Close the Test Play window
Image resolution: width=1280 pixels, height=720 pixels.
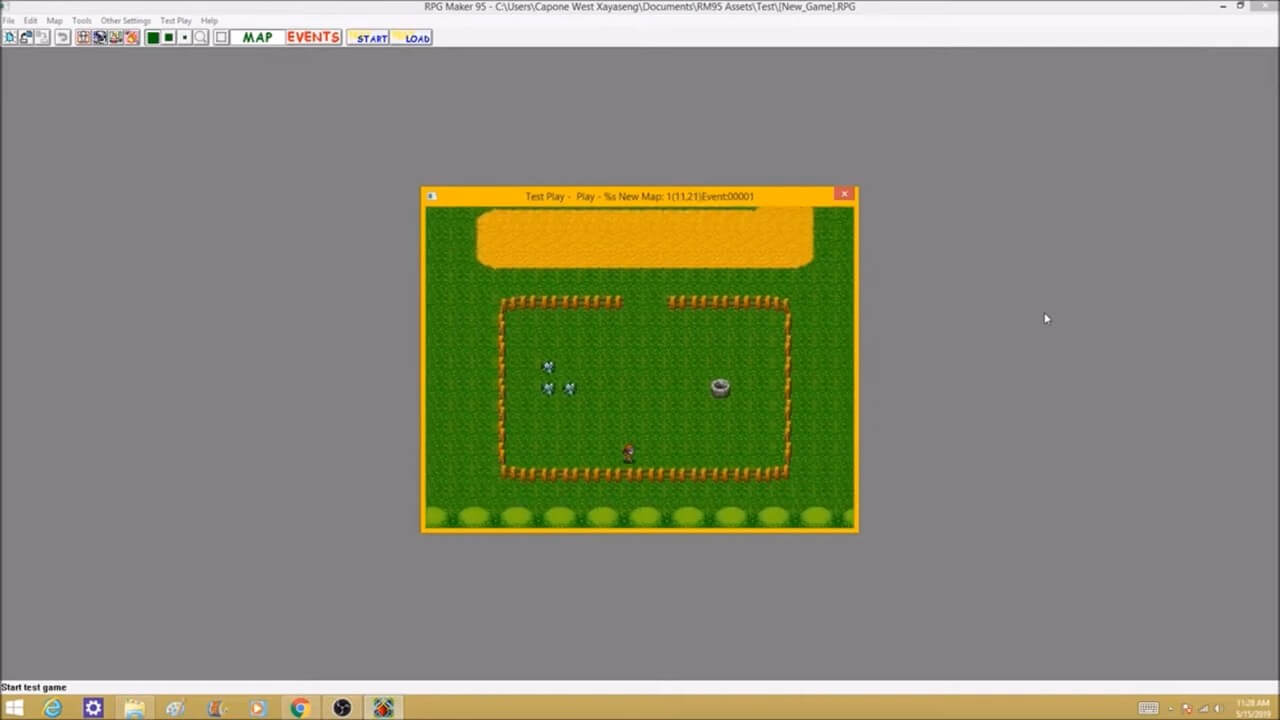(x=844, y=194)
